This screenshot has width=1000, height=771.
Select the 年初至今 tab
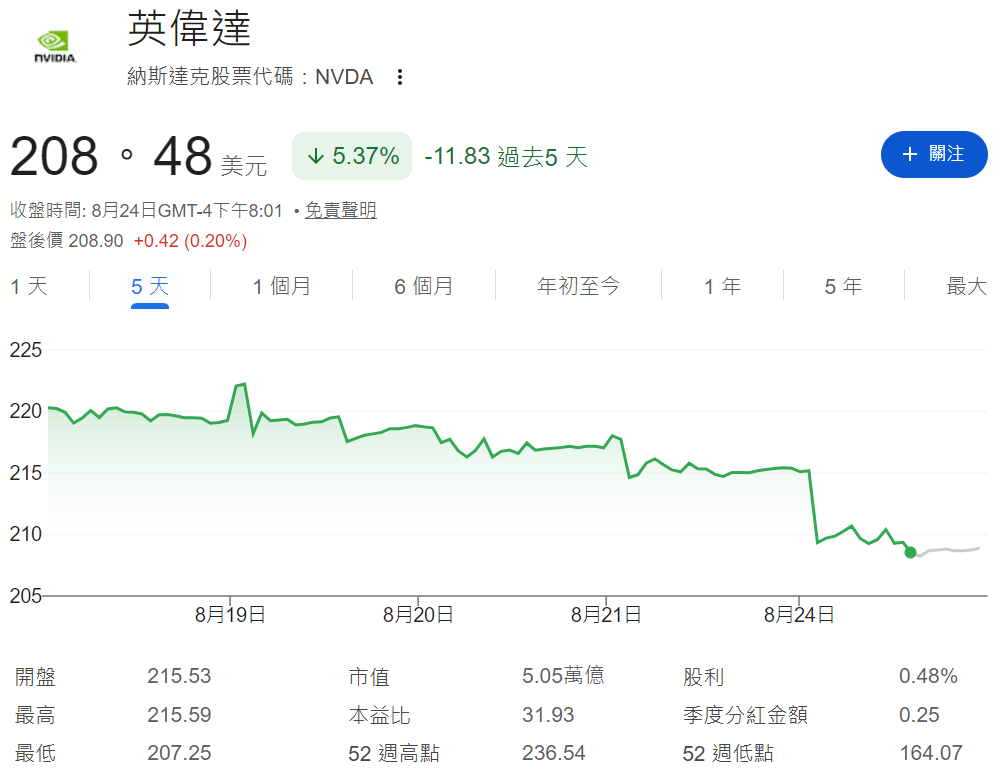(x=578, y=286)
